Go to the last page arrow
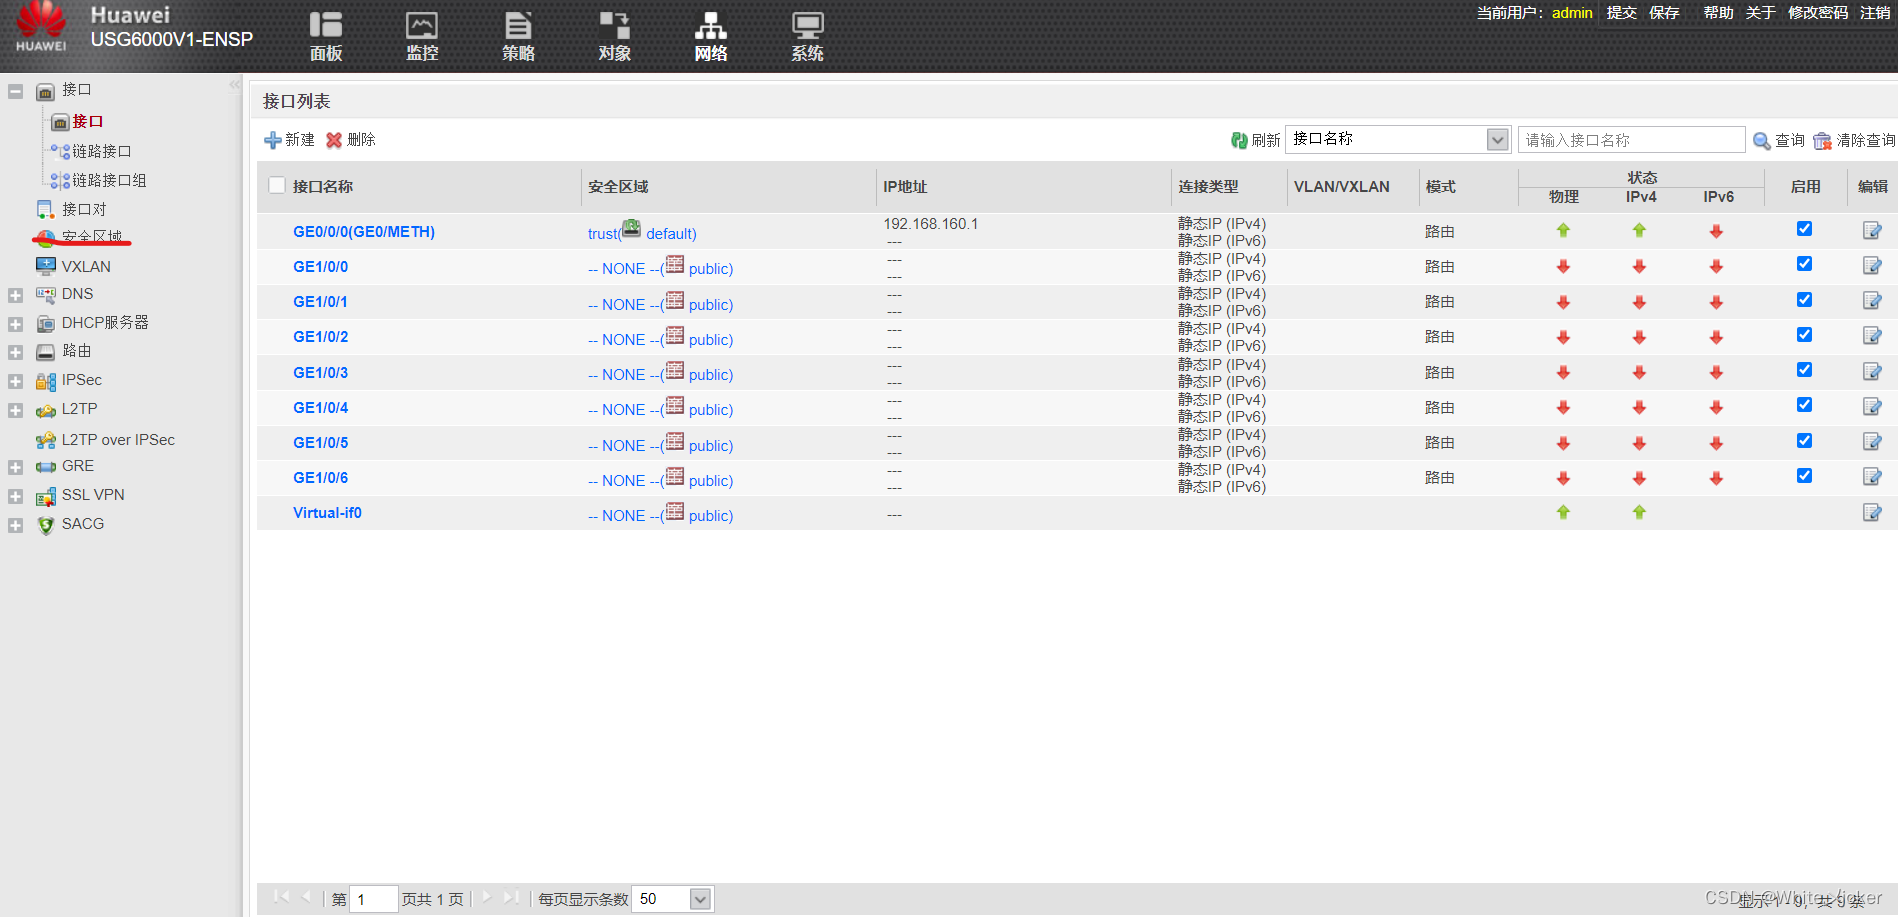 pos(511,897)
